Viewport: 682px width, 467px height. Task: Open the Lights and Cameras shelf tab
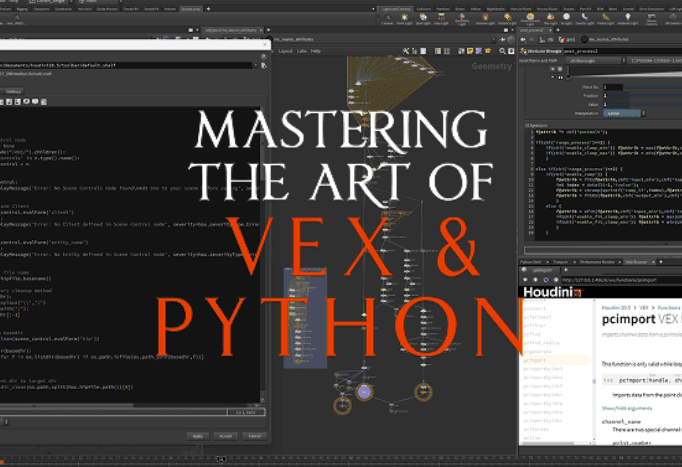399,9
